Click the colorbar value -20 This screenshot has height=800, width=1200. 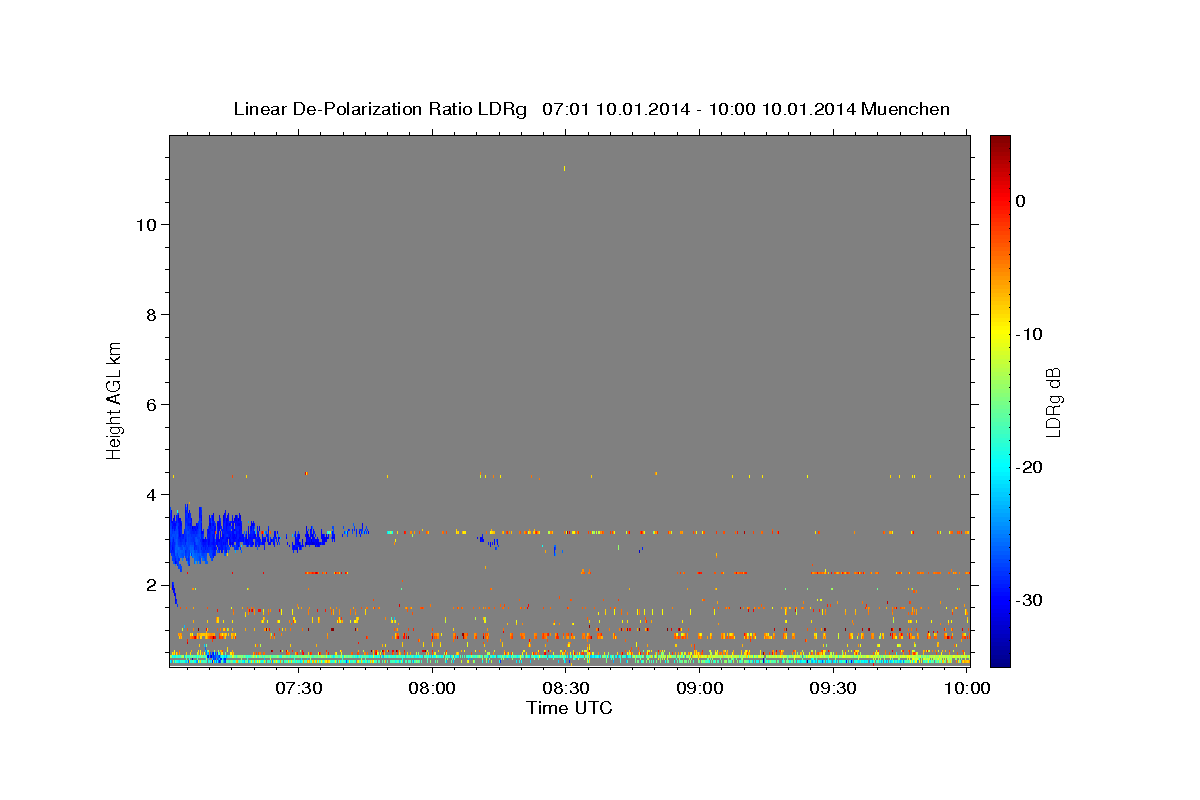click(1031, 467)
